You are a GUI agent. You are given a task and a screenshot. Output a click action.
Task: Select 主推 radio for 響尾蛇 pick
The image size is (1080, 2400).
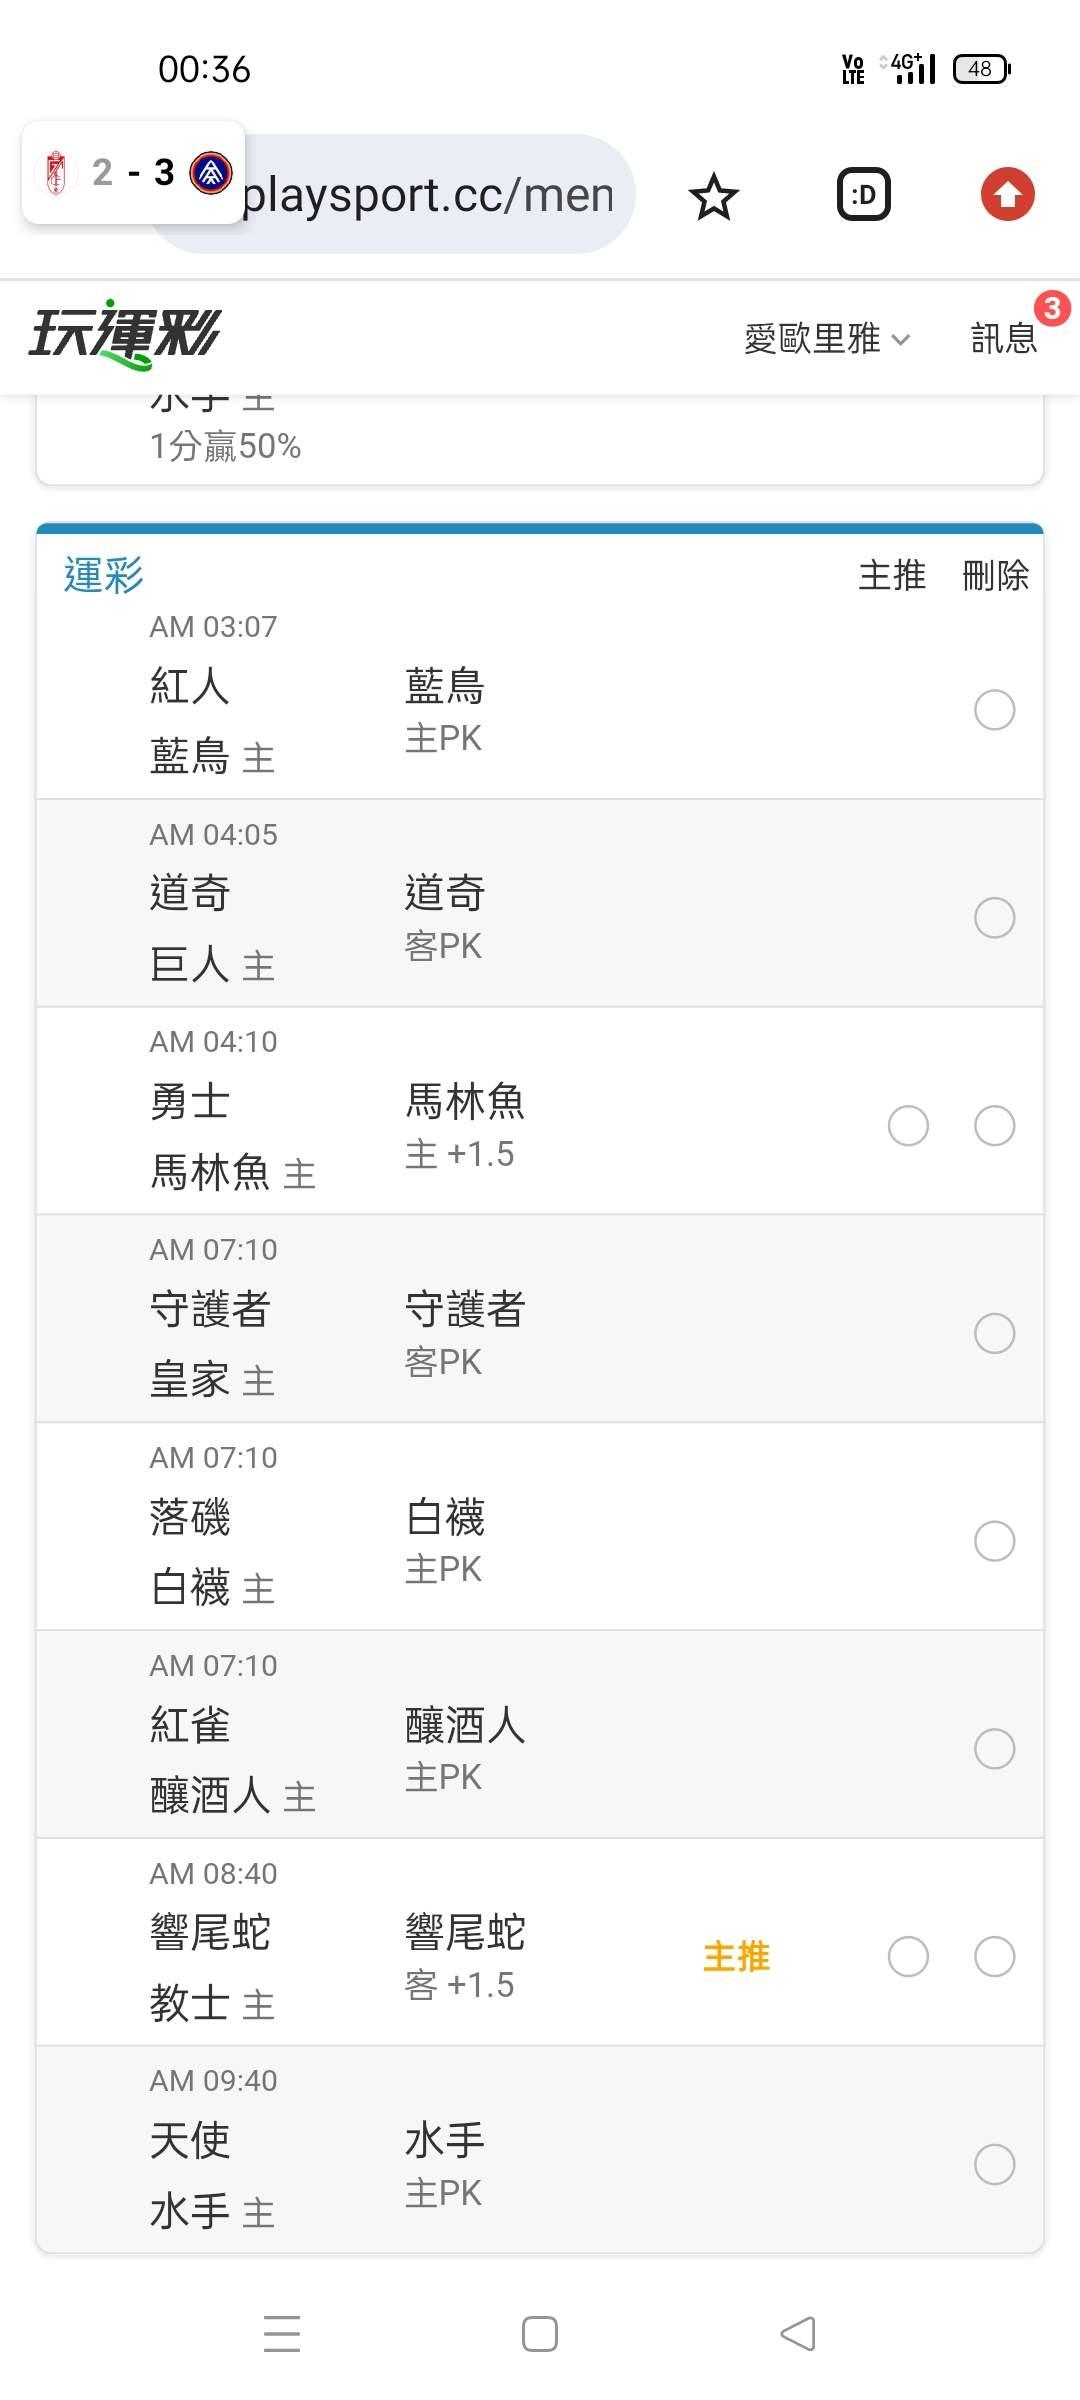[908, 1956]
